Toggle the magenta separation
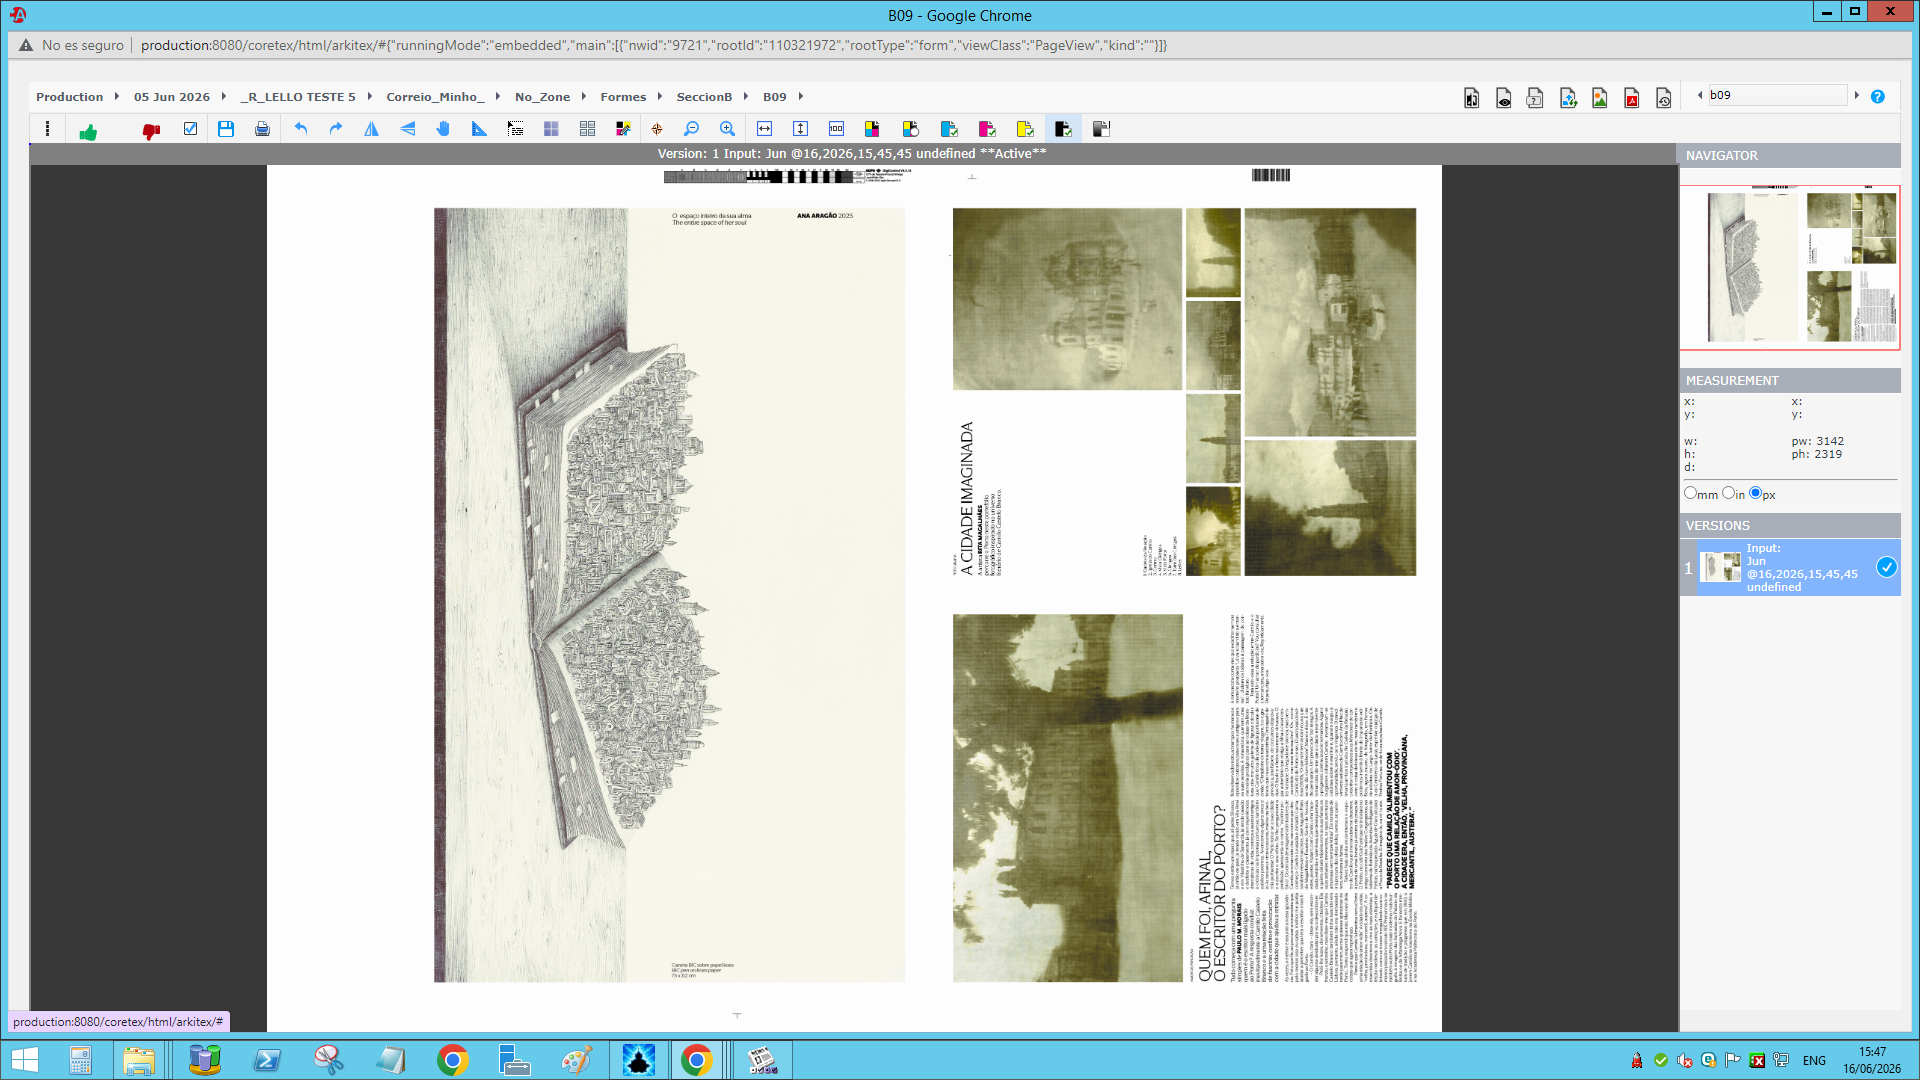The height and width of the screenshot is (1080, 1920). (x=987, y=129)
